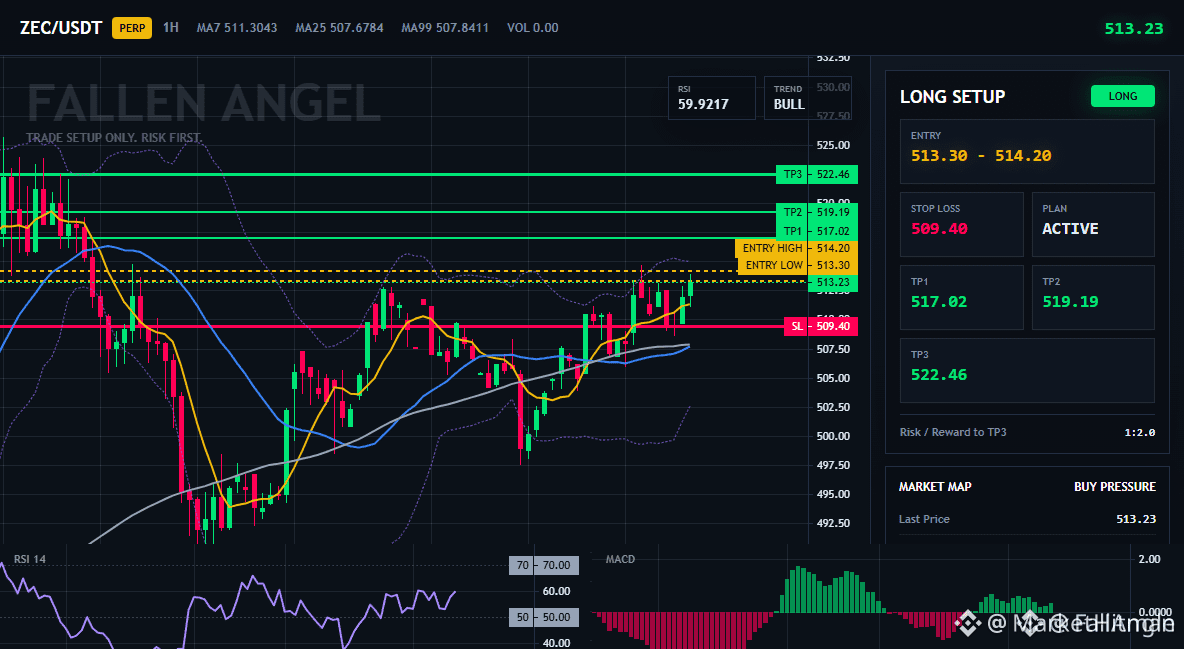Image resolution: width=1184 pixels, height=649 pixels.
Task: Click the MA25 507.6784 indicator
Action: point(339,28)
